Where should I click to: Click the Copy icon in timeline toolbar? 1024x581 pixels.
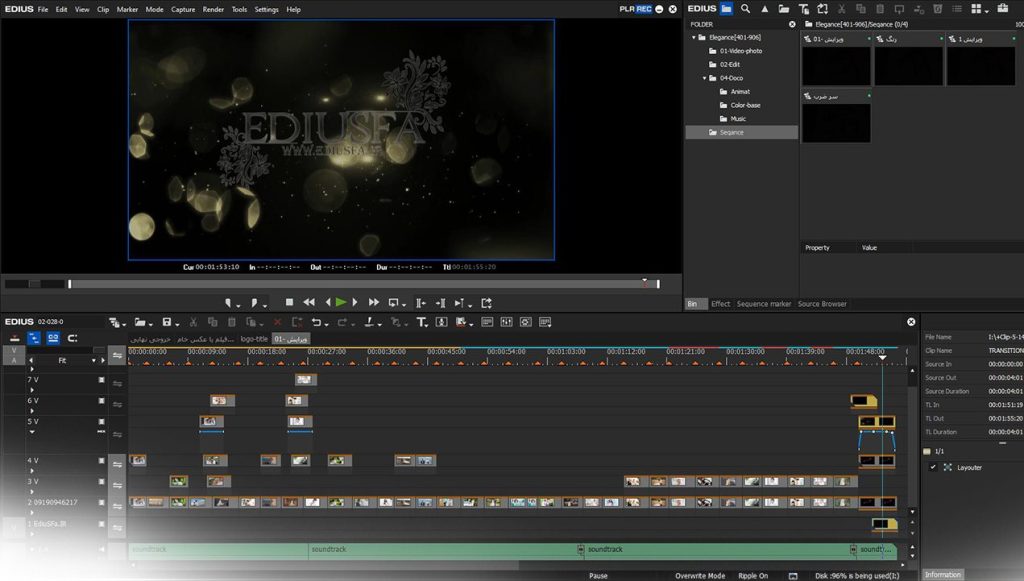(x=212, y=322)
